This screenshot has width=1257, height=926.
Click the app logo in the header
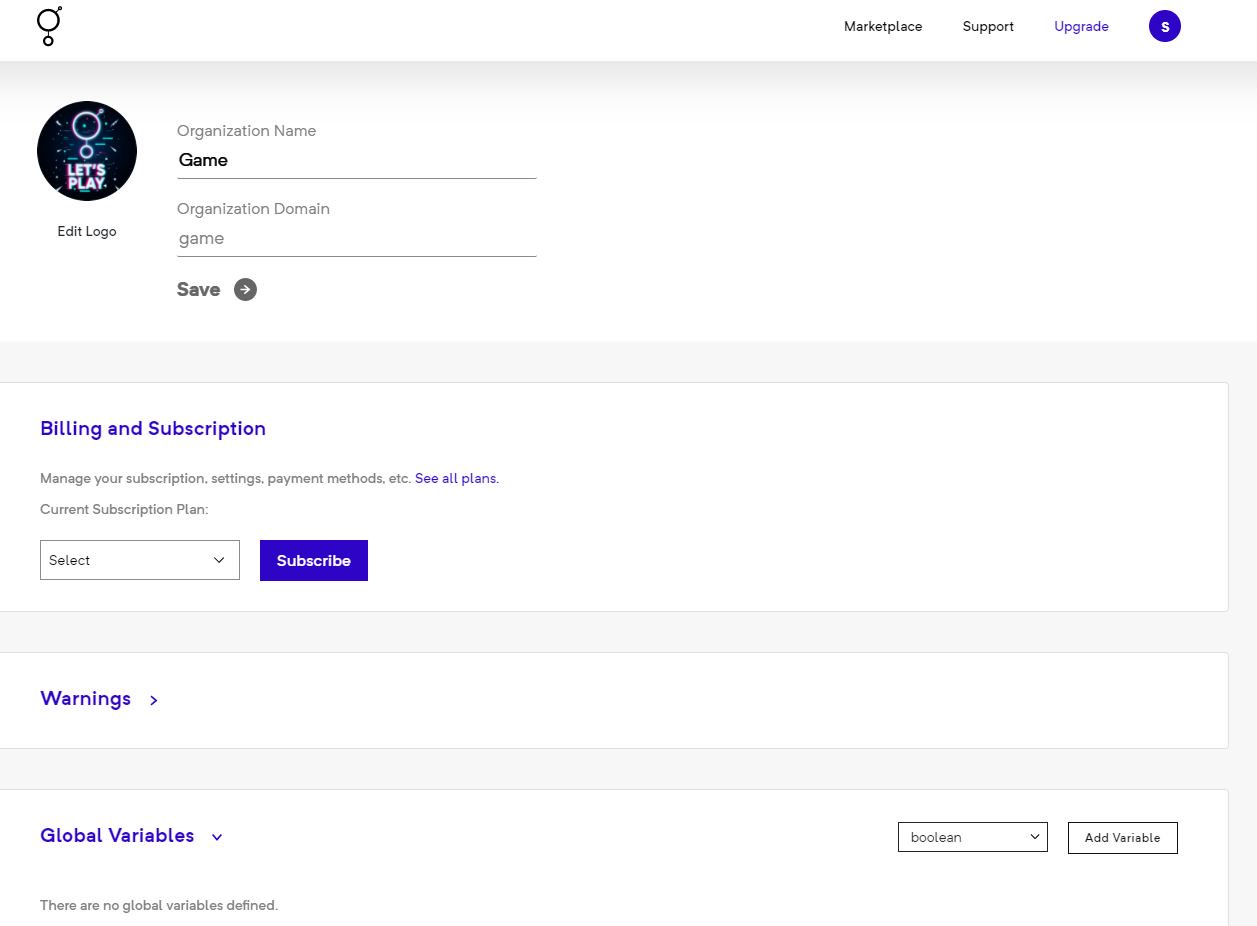coord(49,26)
